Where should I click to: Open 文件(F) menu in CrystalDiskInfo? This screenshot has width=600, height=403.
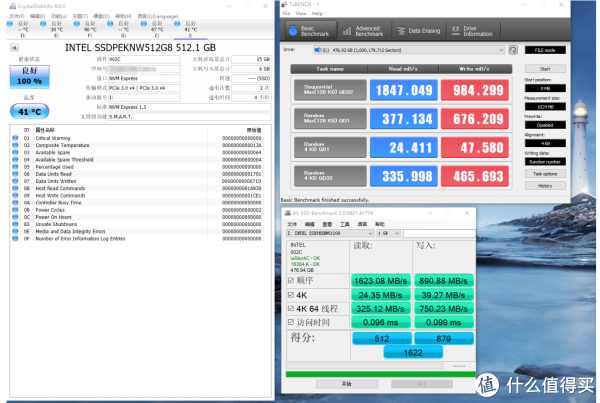pyautogui.click(x=17, y=16)
